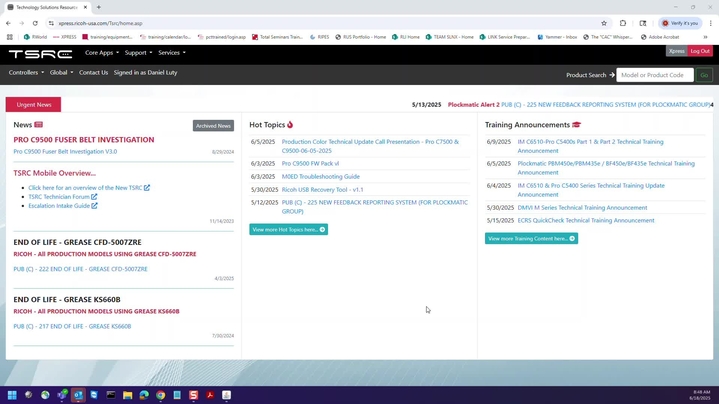
Task: Open the Contact Us page
Action: pyautogui.click(x=94, y=72)
